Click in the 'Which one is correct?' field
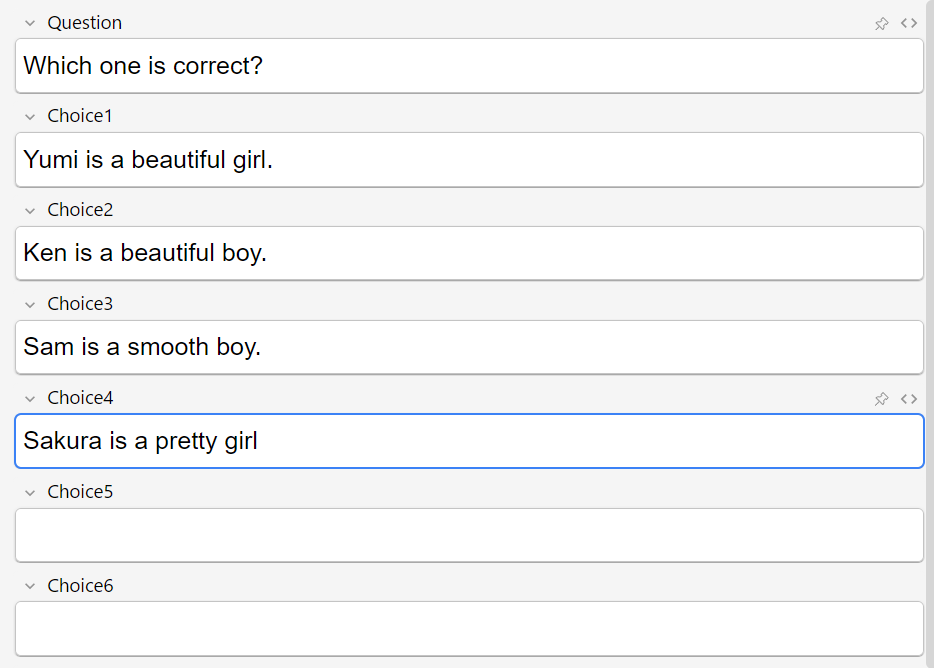This screenshot has height=668, width=934. (x=469, y=66)
